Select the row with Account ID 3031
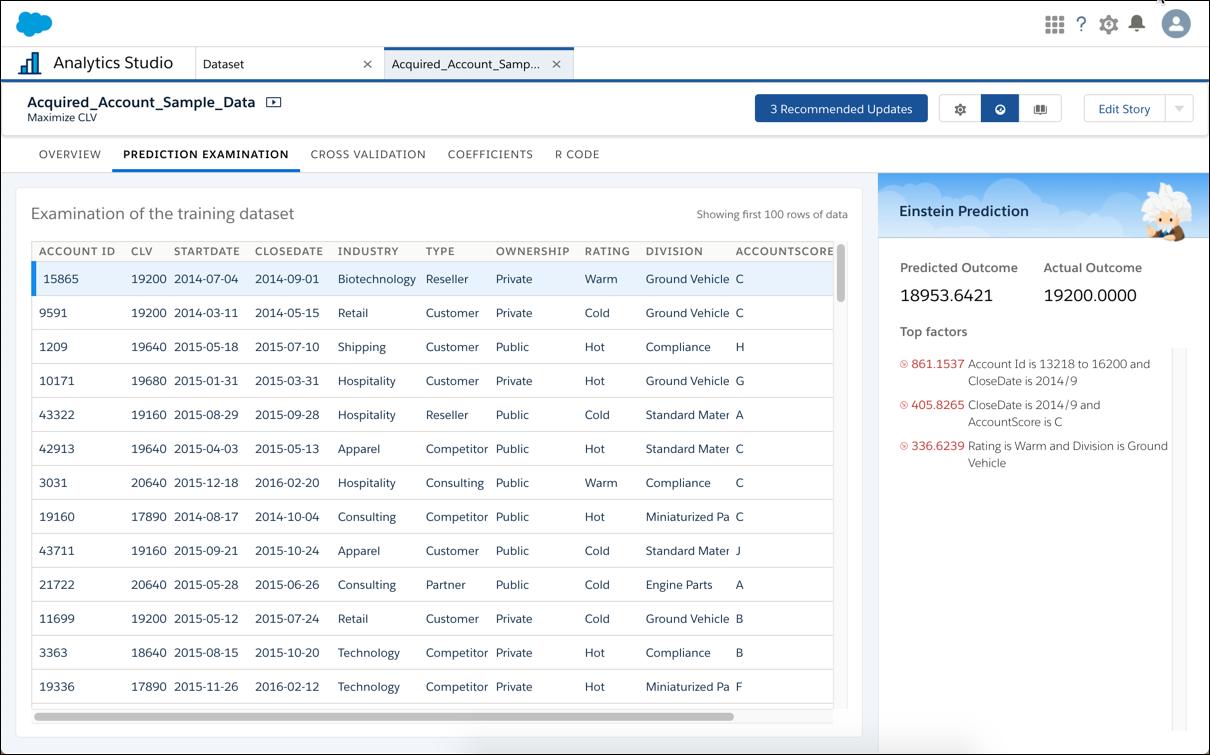The height and width of the screenshot is (755, 1210). [433, 483]
